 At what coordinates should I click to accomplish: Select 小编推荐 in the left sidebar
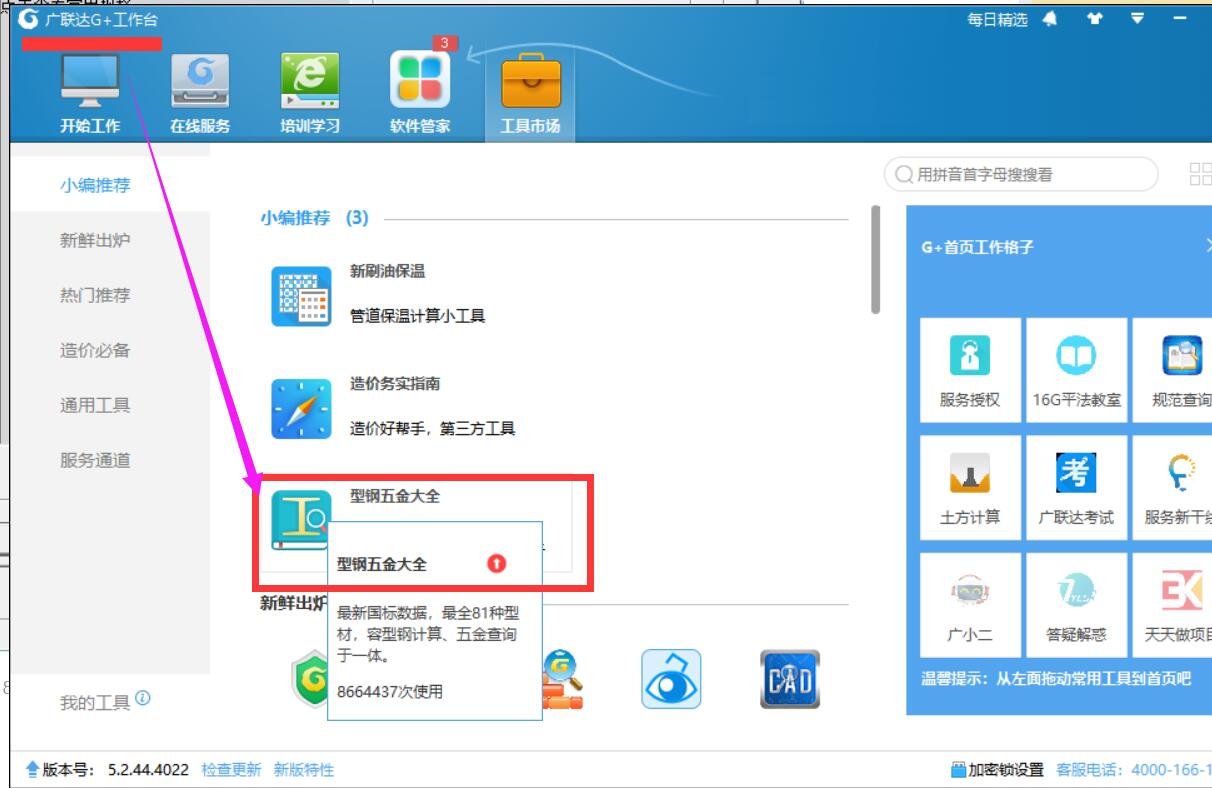pos(95,185)
